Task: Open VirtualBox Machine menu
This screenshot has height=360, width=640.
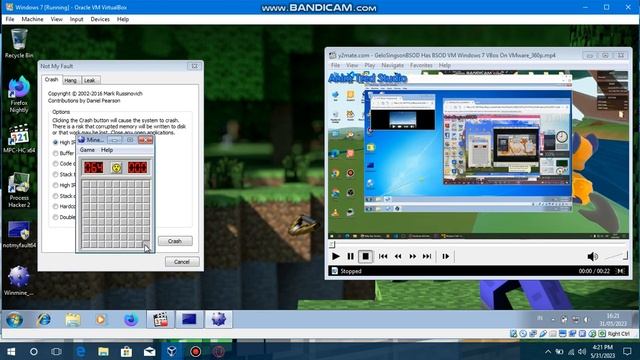Action: coord(32,19)
